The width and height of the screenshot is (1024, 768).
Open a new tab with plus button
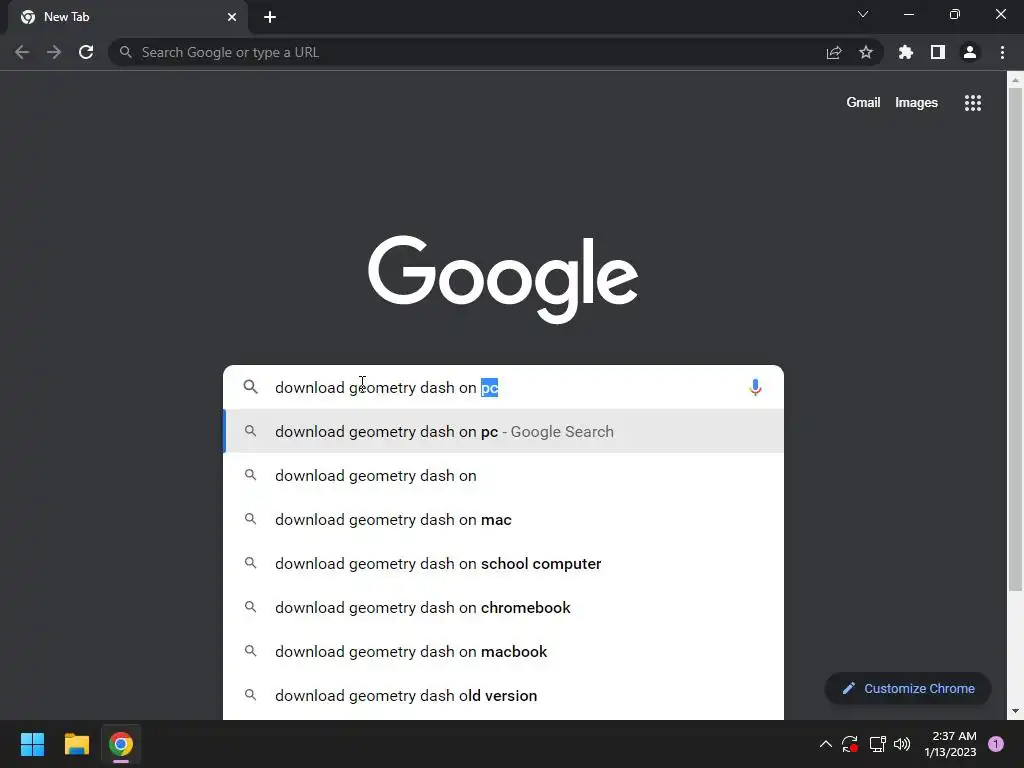pos(270,17)
